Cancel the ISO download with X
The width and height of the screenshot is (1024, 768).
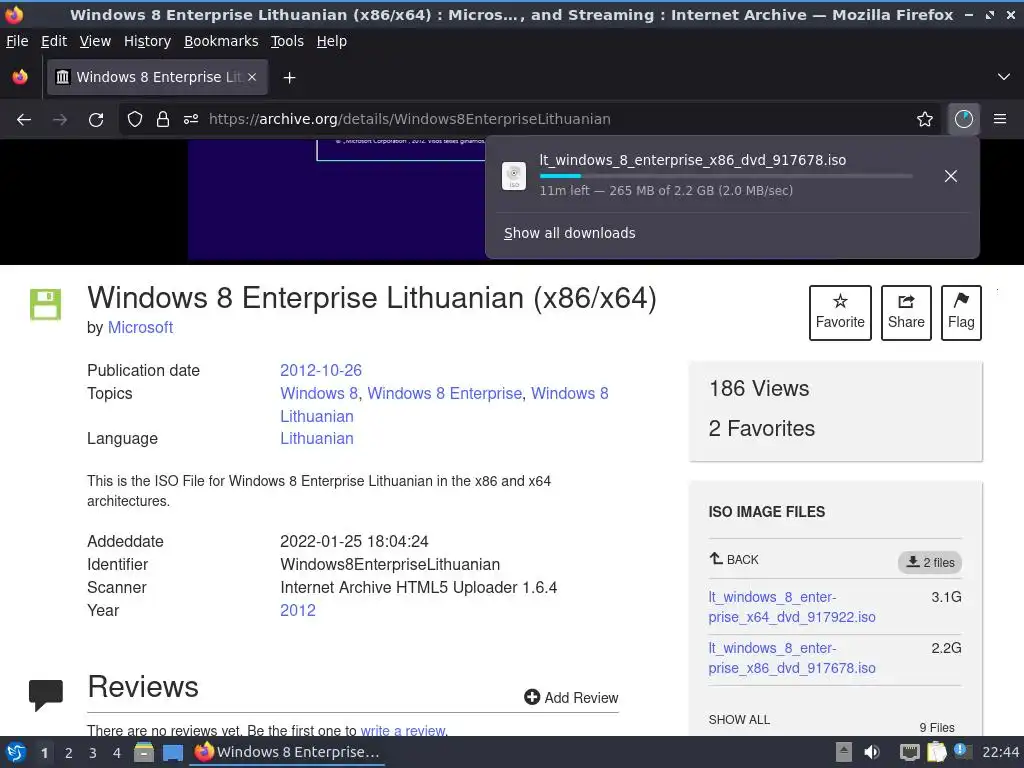pos(951,176)
